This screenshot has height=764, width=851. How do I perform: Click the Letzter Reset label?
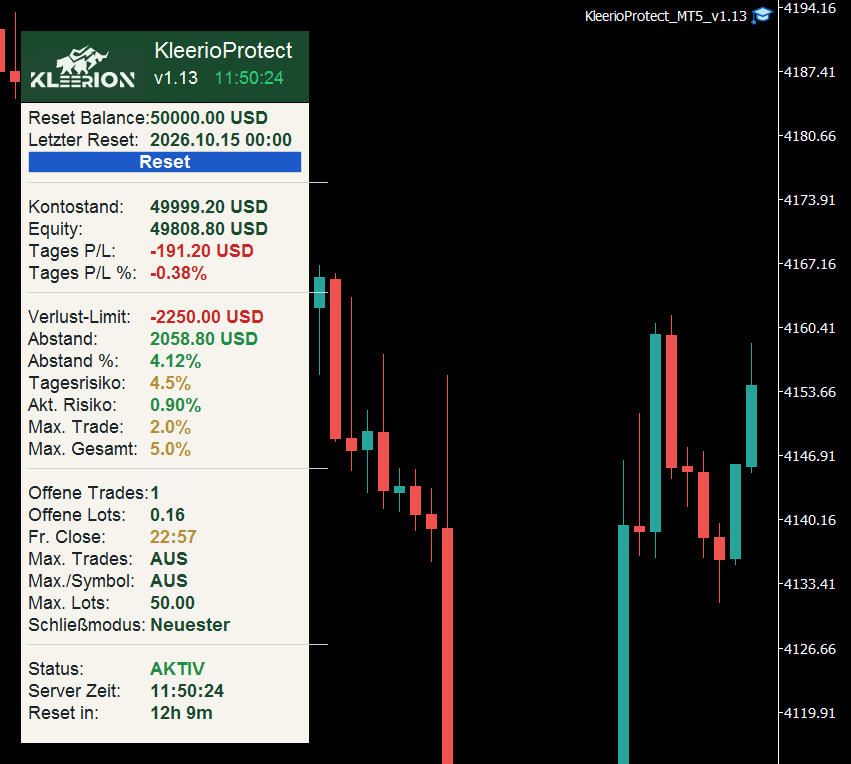(84, 140)
